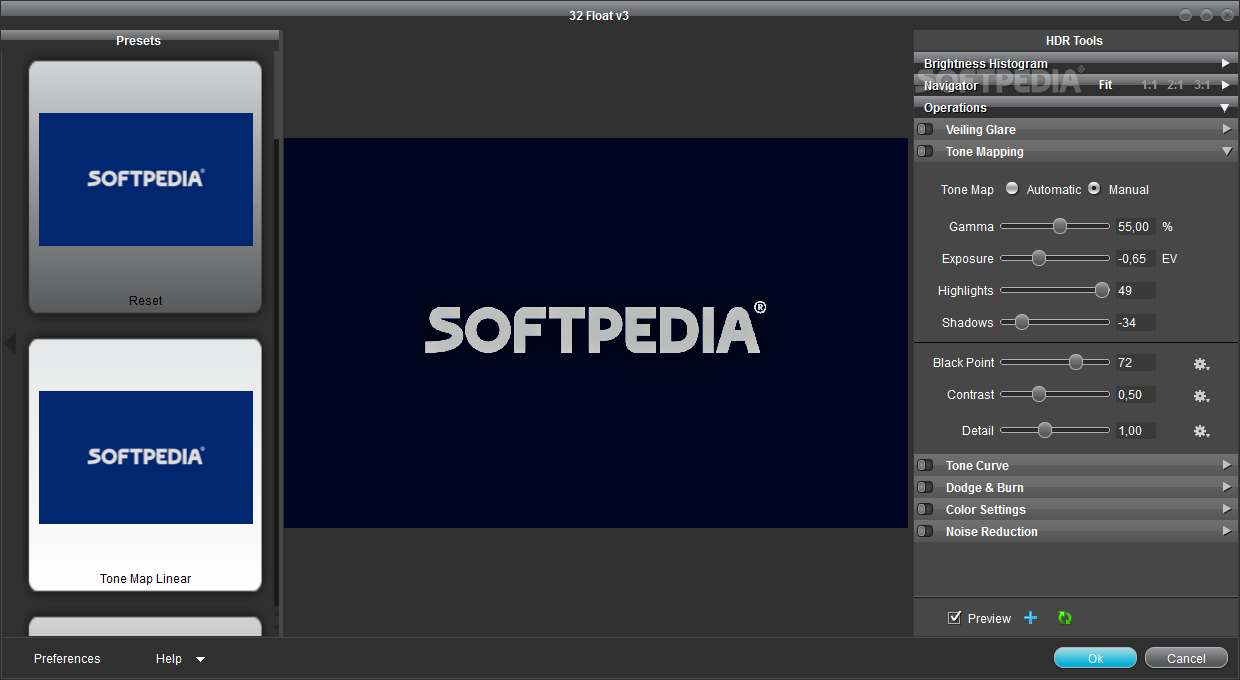Expand the Noise Reduction section arrow
This screenshot has width=1240, height=680.
click(1226, 531)
